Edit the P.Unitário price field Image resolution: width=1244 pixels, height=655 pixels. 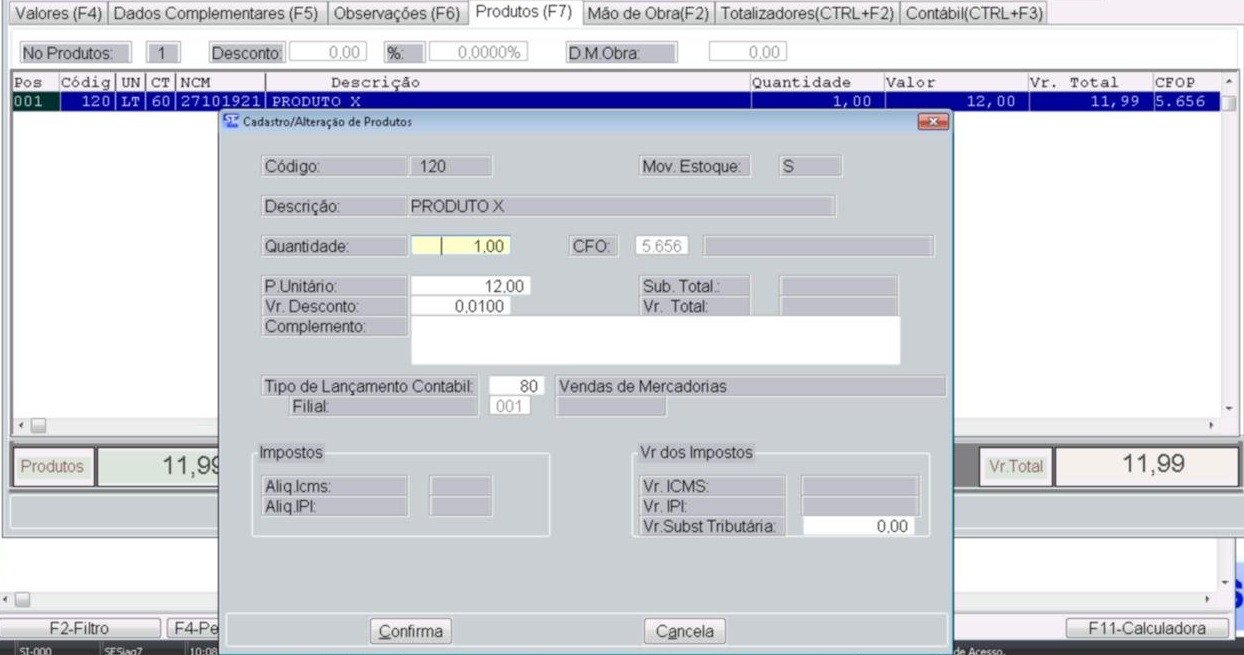(470, 287)
